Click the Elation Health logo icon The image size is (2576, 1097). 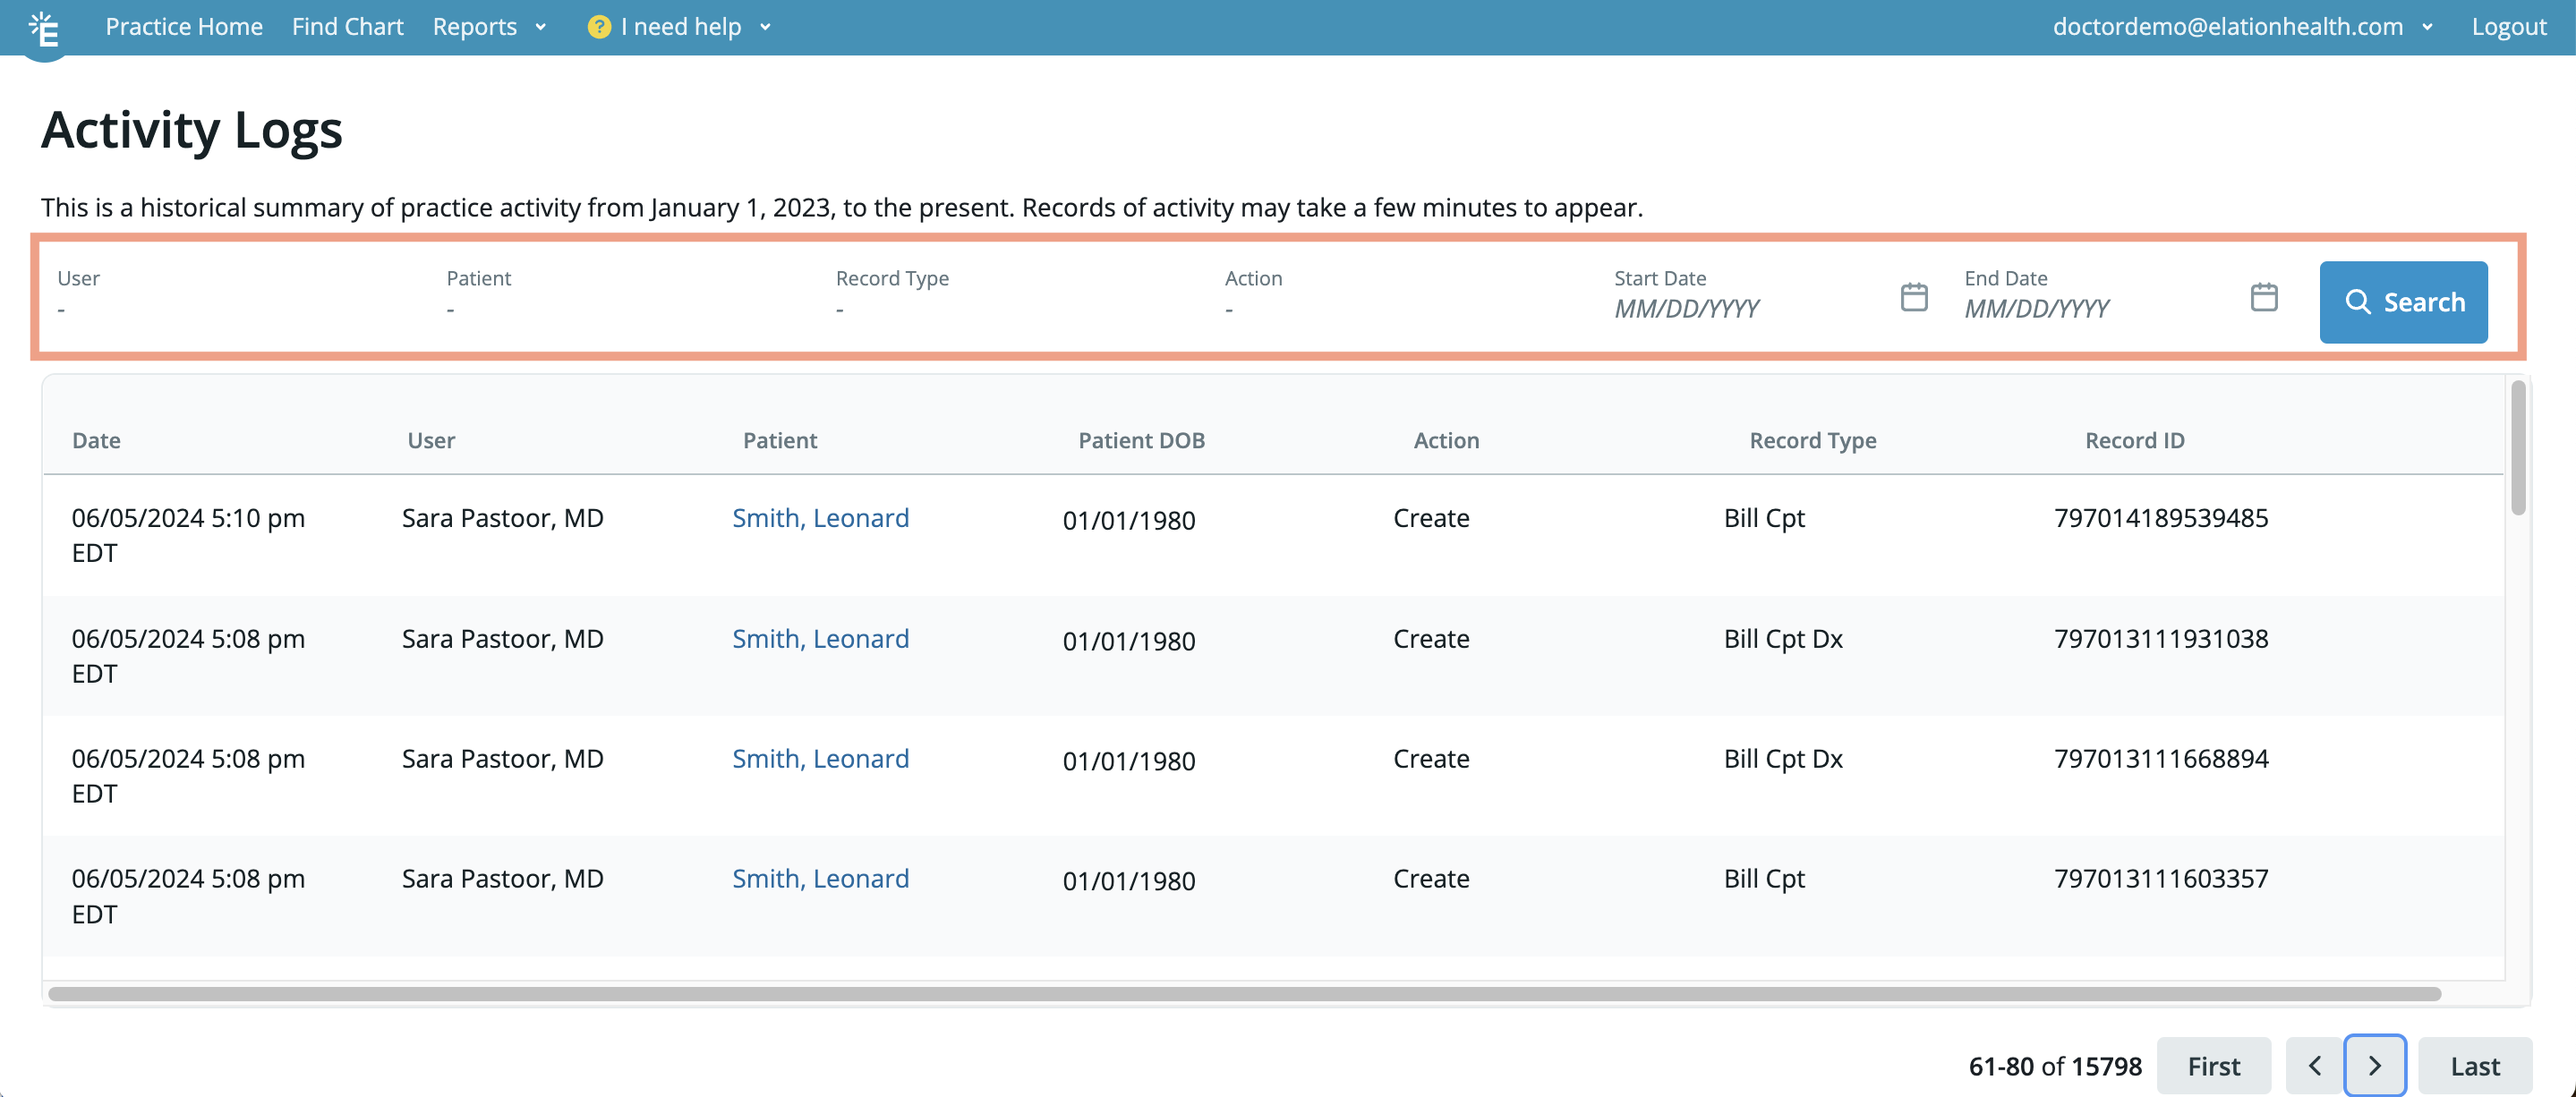[44, 27]
